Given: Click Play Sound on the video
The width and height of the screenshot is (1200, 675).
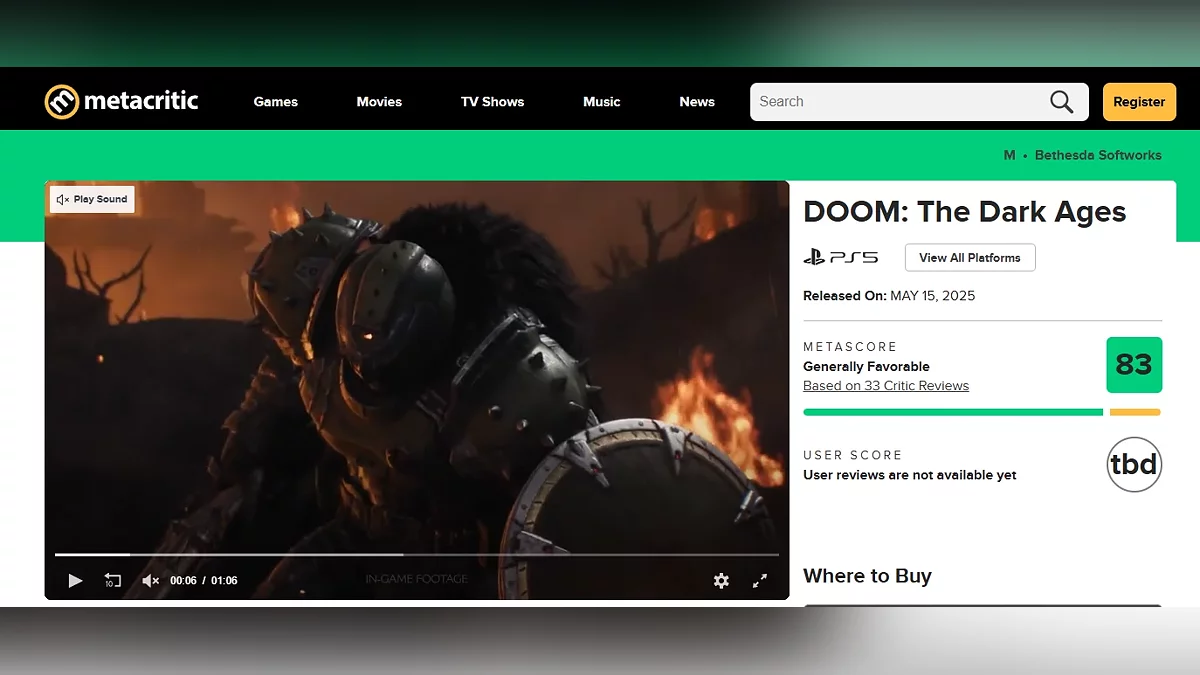Looking at the screenshot, I should pyautogui.click(x=92, y=199).
